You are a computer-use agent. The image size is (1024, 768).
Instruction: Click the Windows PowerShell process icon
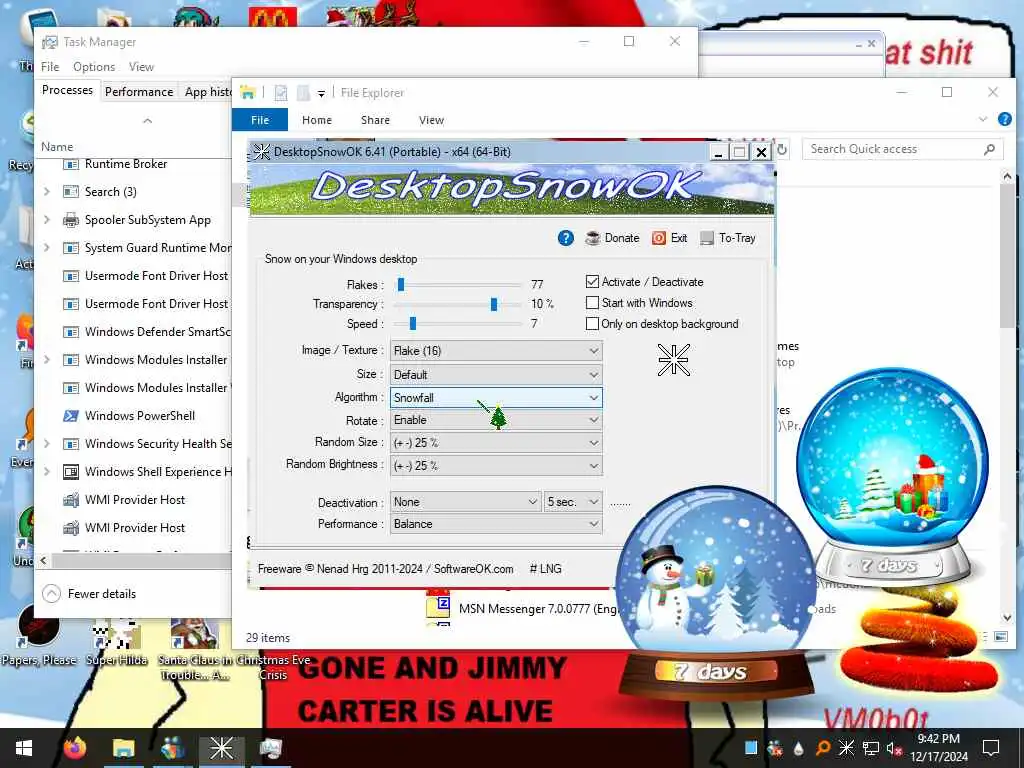point(71,416)
